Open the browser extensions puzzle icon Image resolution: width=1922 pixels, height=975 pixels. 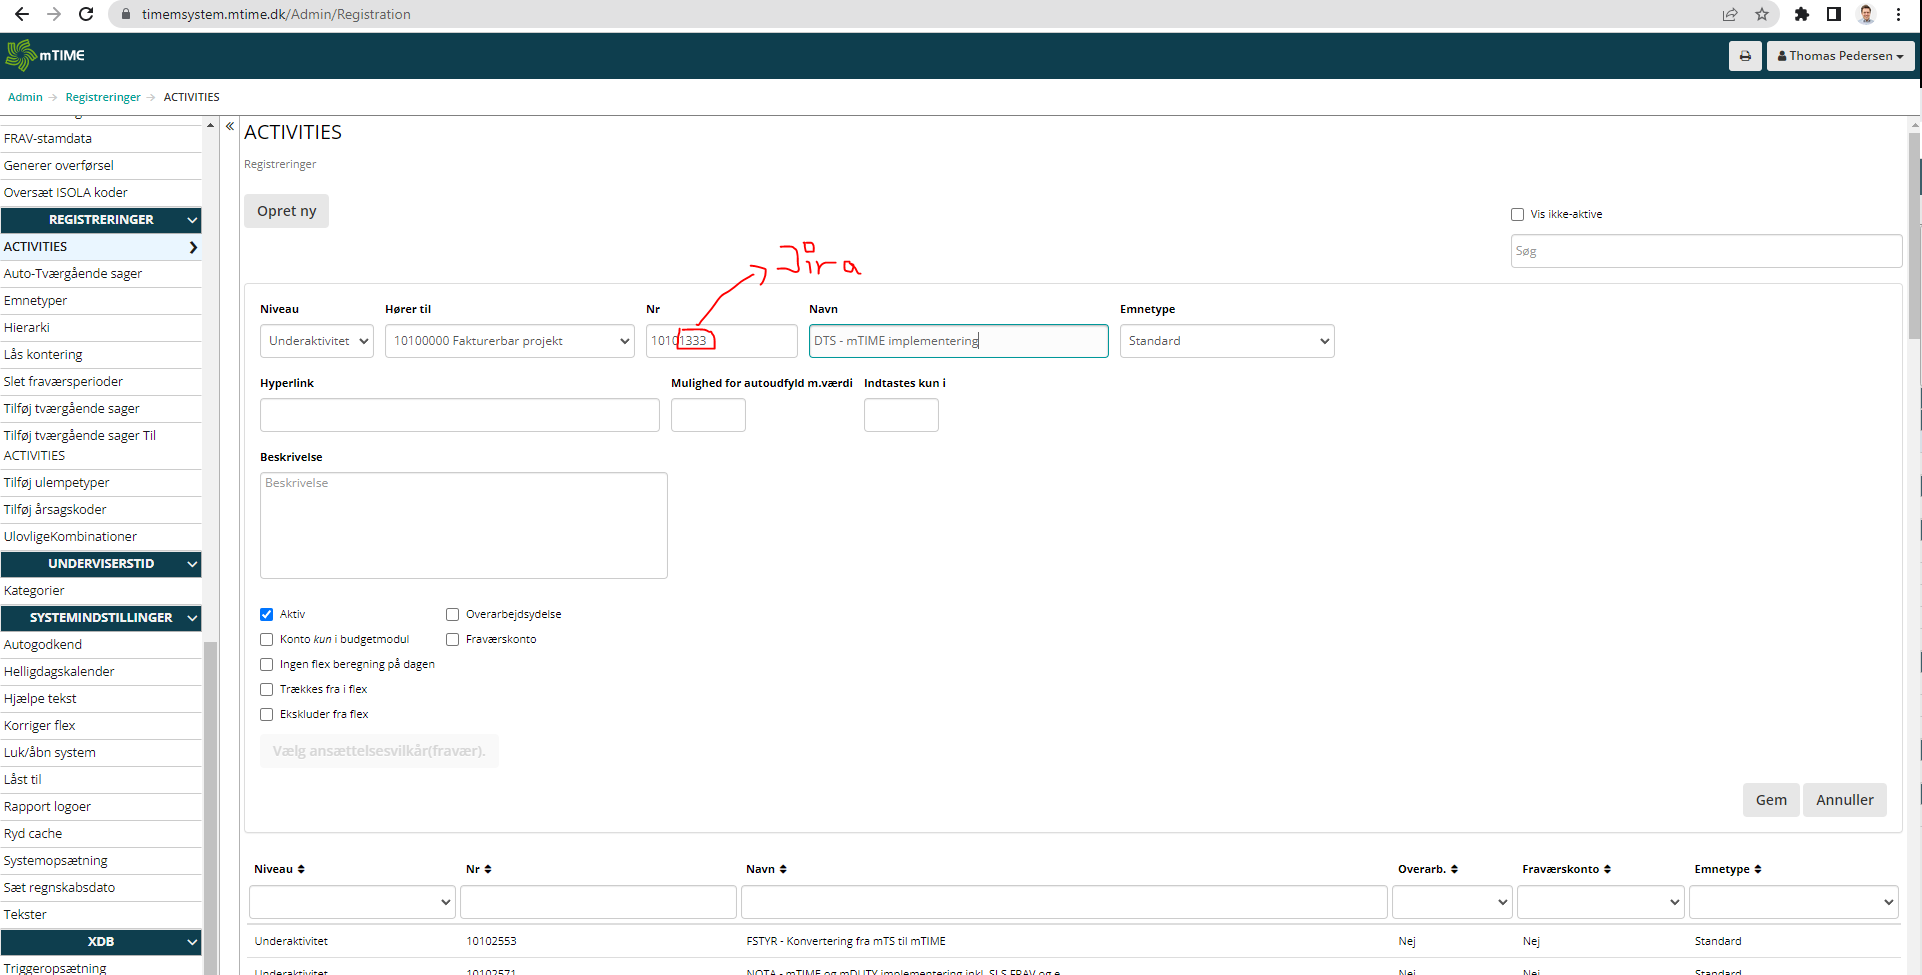1801,14
